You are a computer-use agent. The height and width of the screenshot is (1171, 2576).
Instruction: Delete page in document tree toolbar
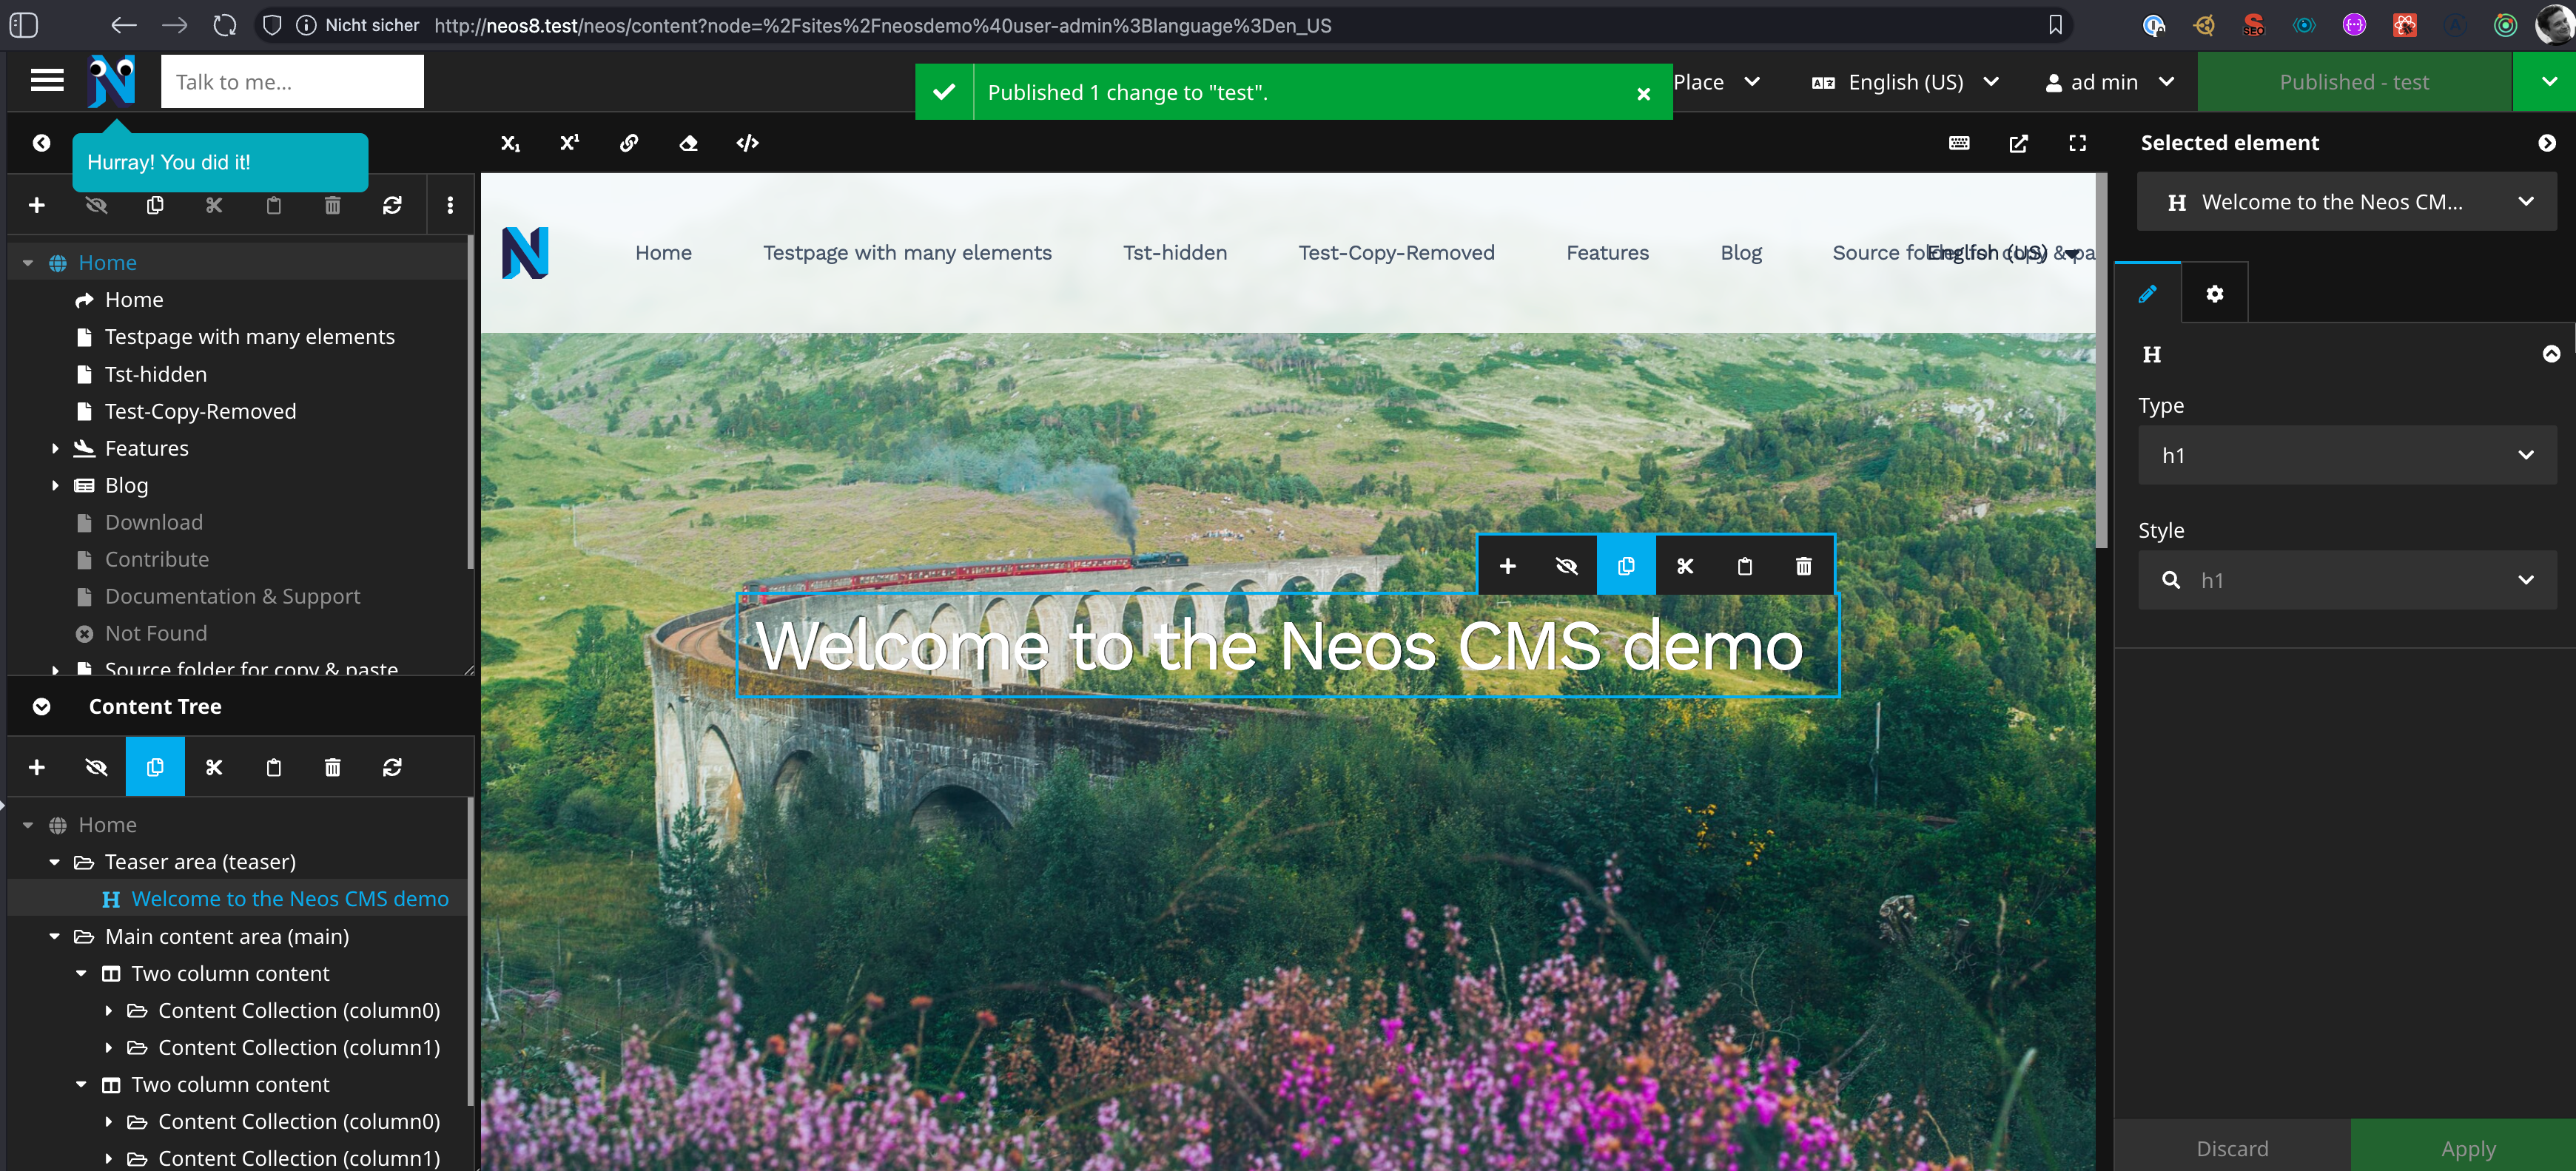coord(332,205)
